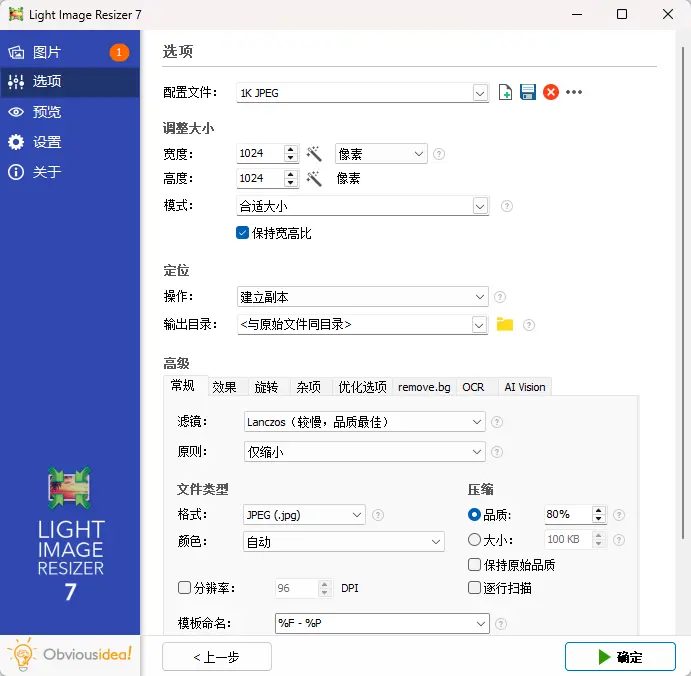Click the magic wand beside the 高度 field

pyautogui.click(x=314, y=179)
